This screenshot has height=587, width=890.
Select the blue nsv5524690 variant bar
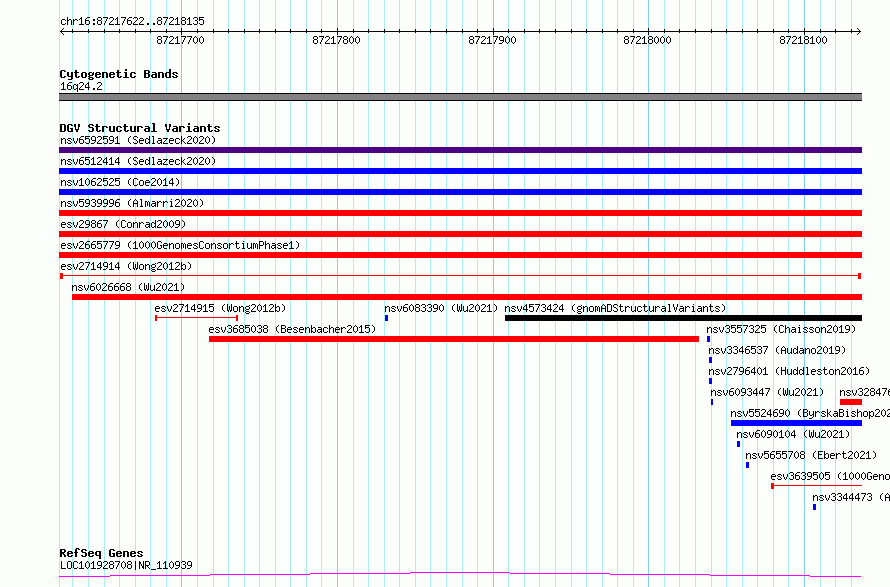pos(796,423)
